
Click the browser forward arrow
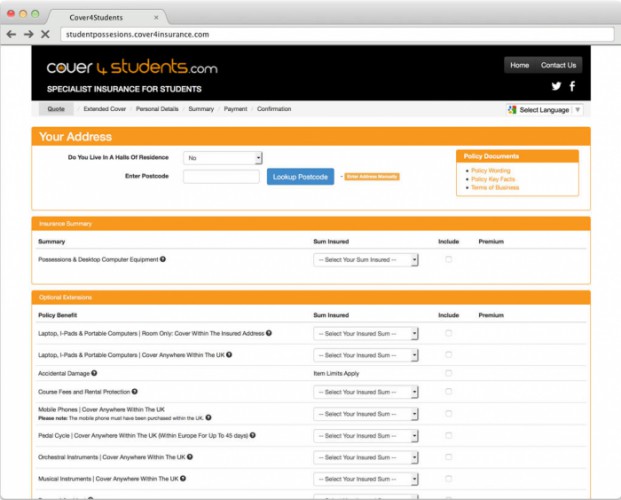pos(29,34)
